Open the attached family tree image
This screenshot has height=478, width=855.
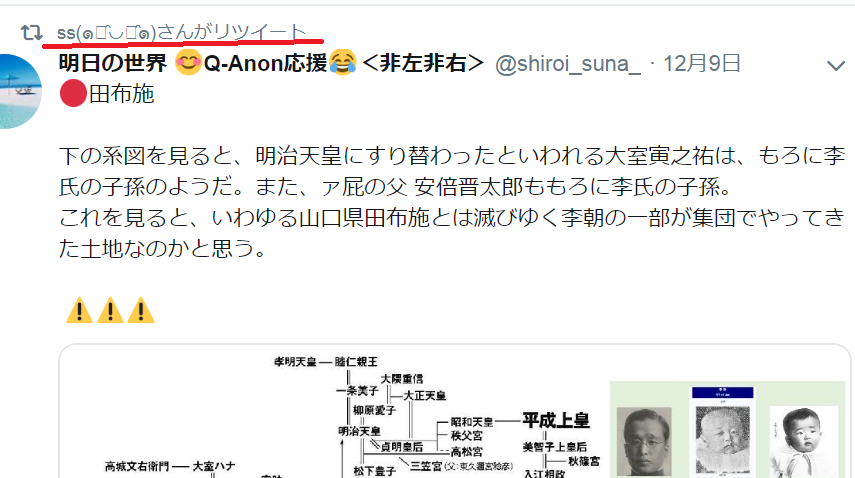coord(455,412)
